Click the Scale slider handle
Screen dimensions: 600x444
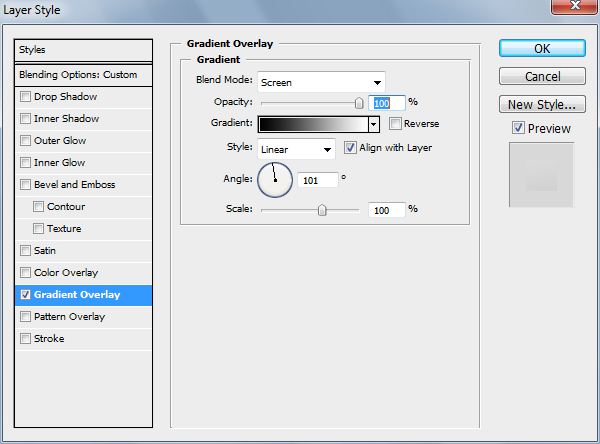(322, 210)
